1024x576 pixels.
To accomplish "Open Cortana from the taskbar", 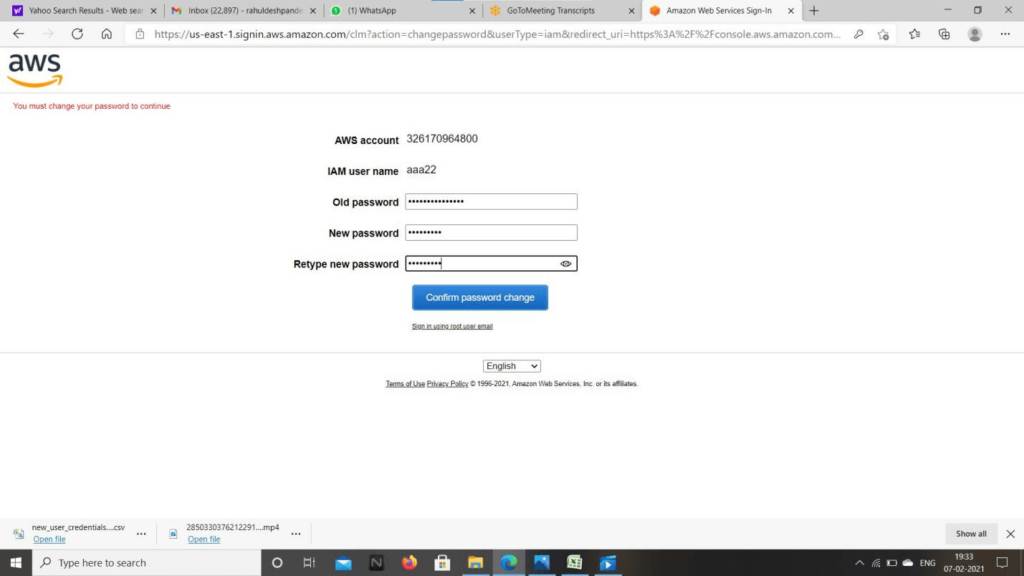I will (x=277, y=562).
